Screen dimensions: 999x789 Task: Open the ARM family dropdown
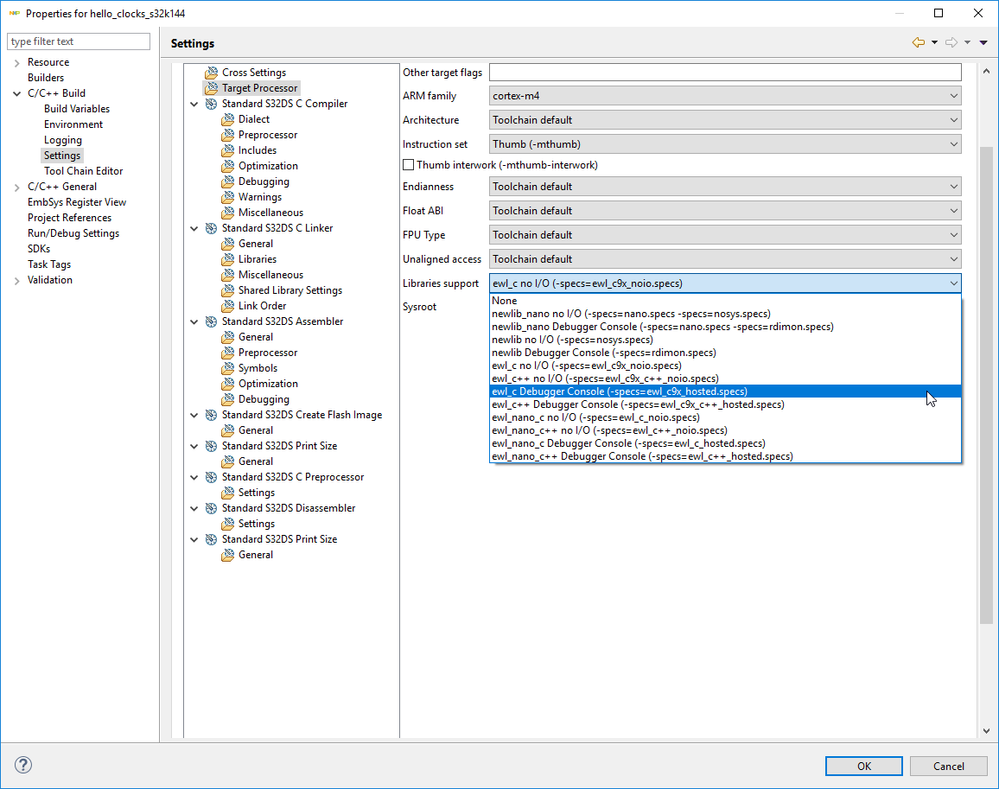pos(725,96)
